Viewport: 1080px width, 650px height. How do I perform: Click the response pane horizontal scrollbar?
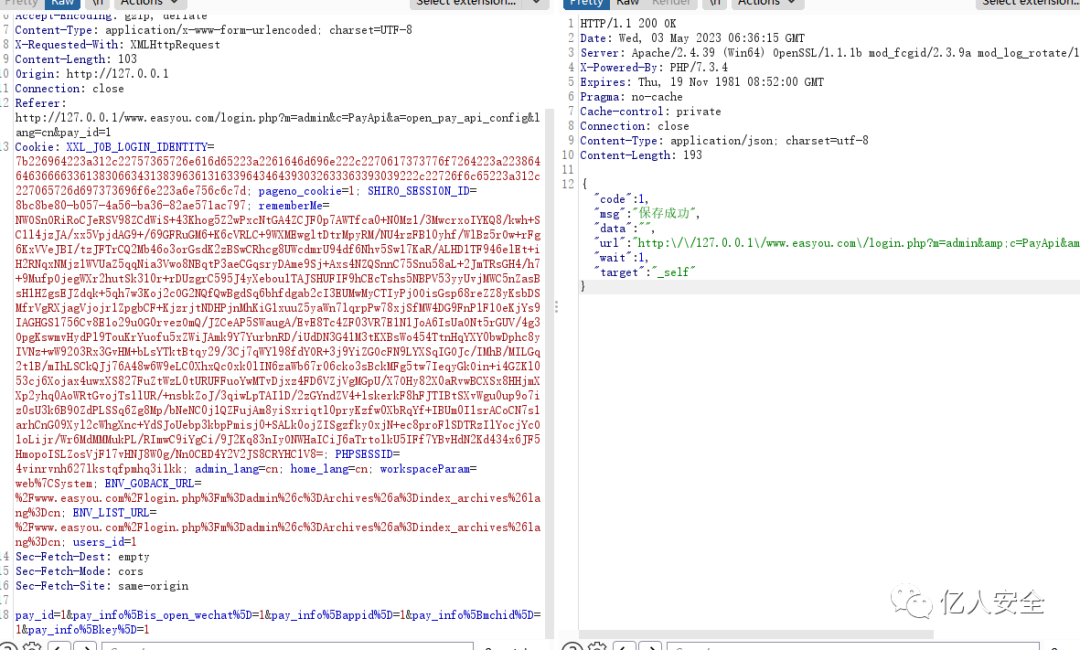click(x=756, y=634)
